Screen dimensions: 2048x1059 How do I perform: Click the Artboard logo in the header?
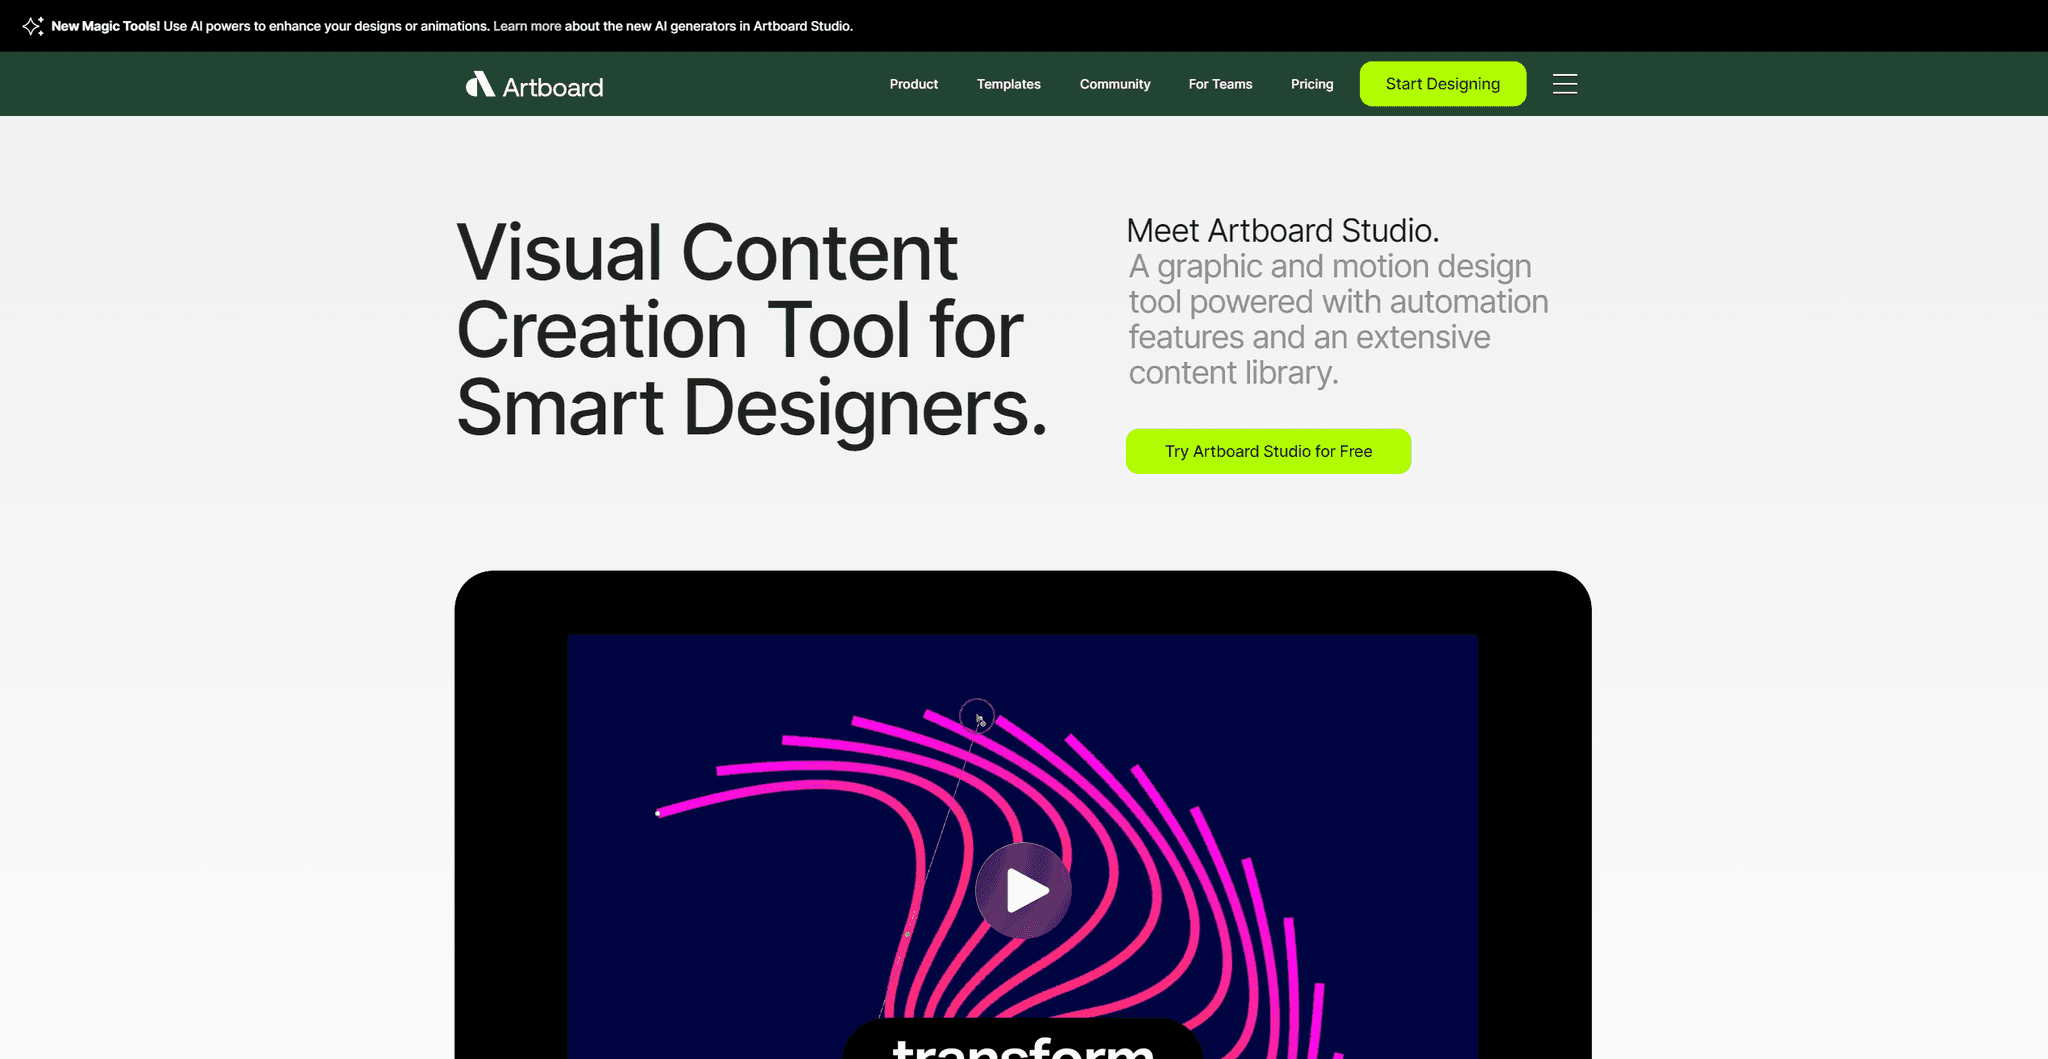(534, 85)
